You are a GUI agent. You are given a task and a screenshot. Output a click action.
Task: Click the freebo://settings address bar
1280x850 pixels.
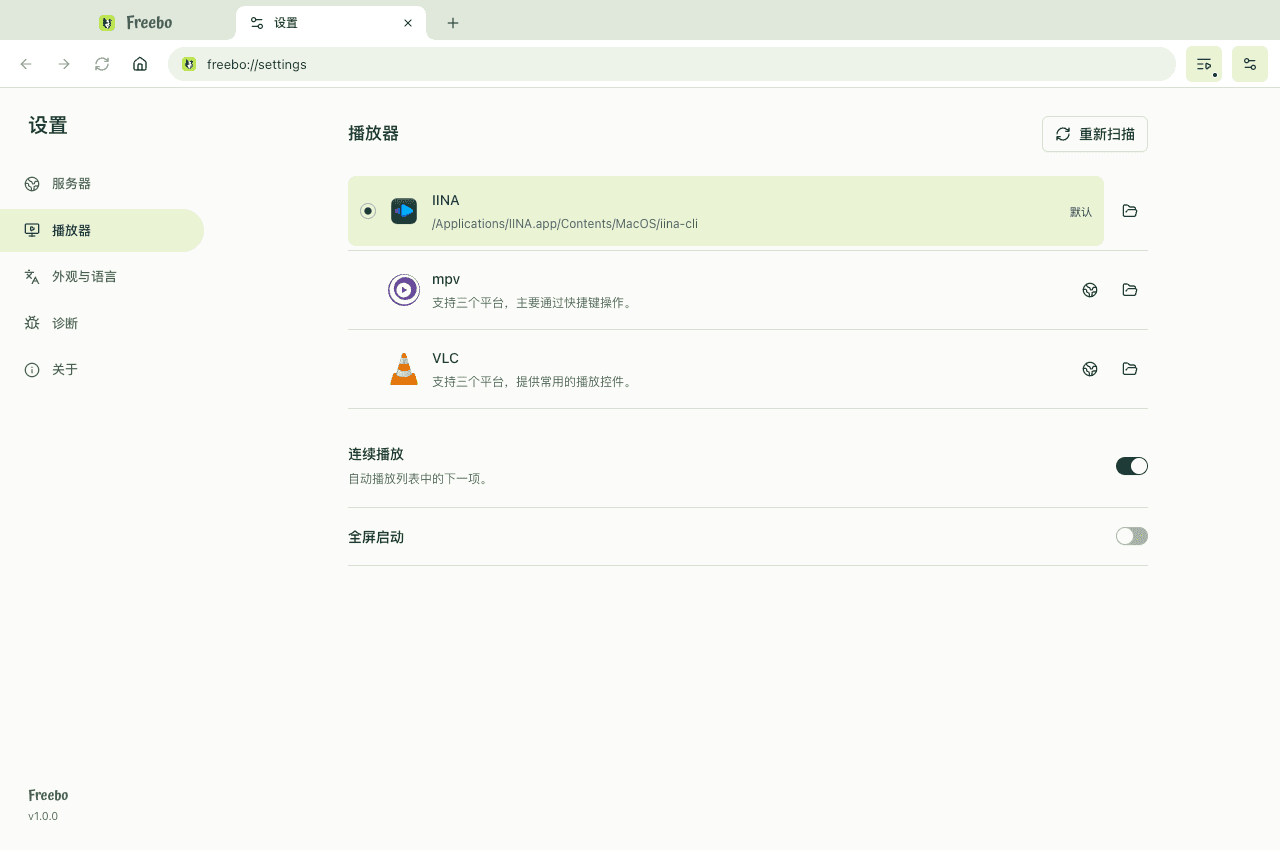coord(672,64)
